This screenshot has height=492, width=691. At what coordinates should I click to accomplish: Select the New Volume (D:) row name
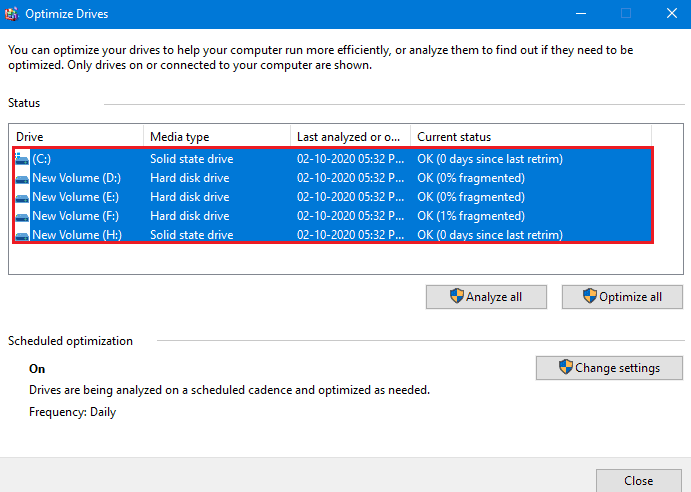[76, 178]
